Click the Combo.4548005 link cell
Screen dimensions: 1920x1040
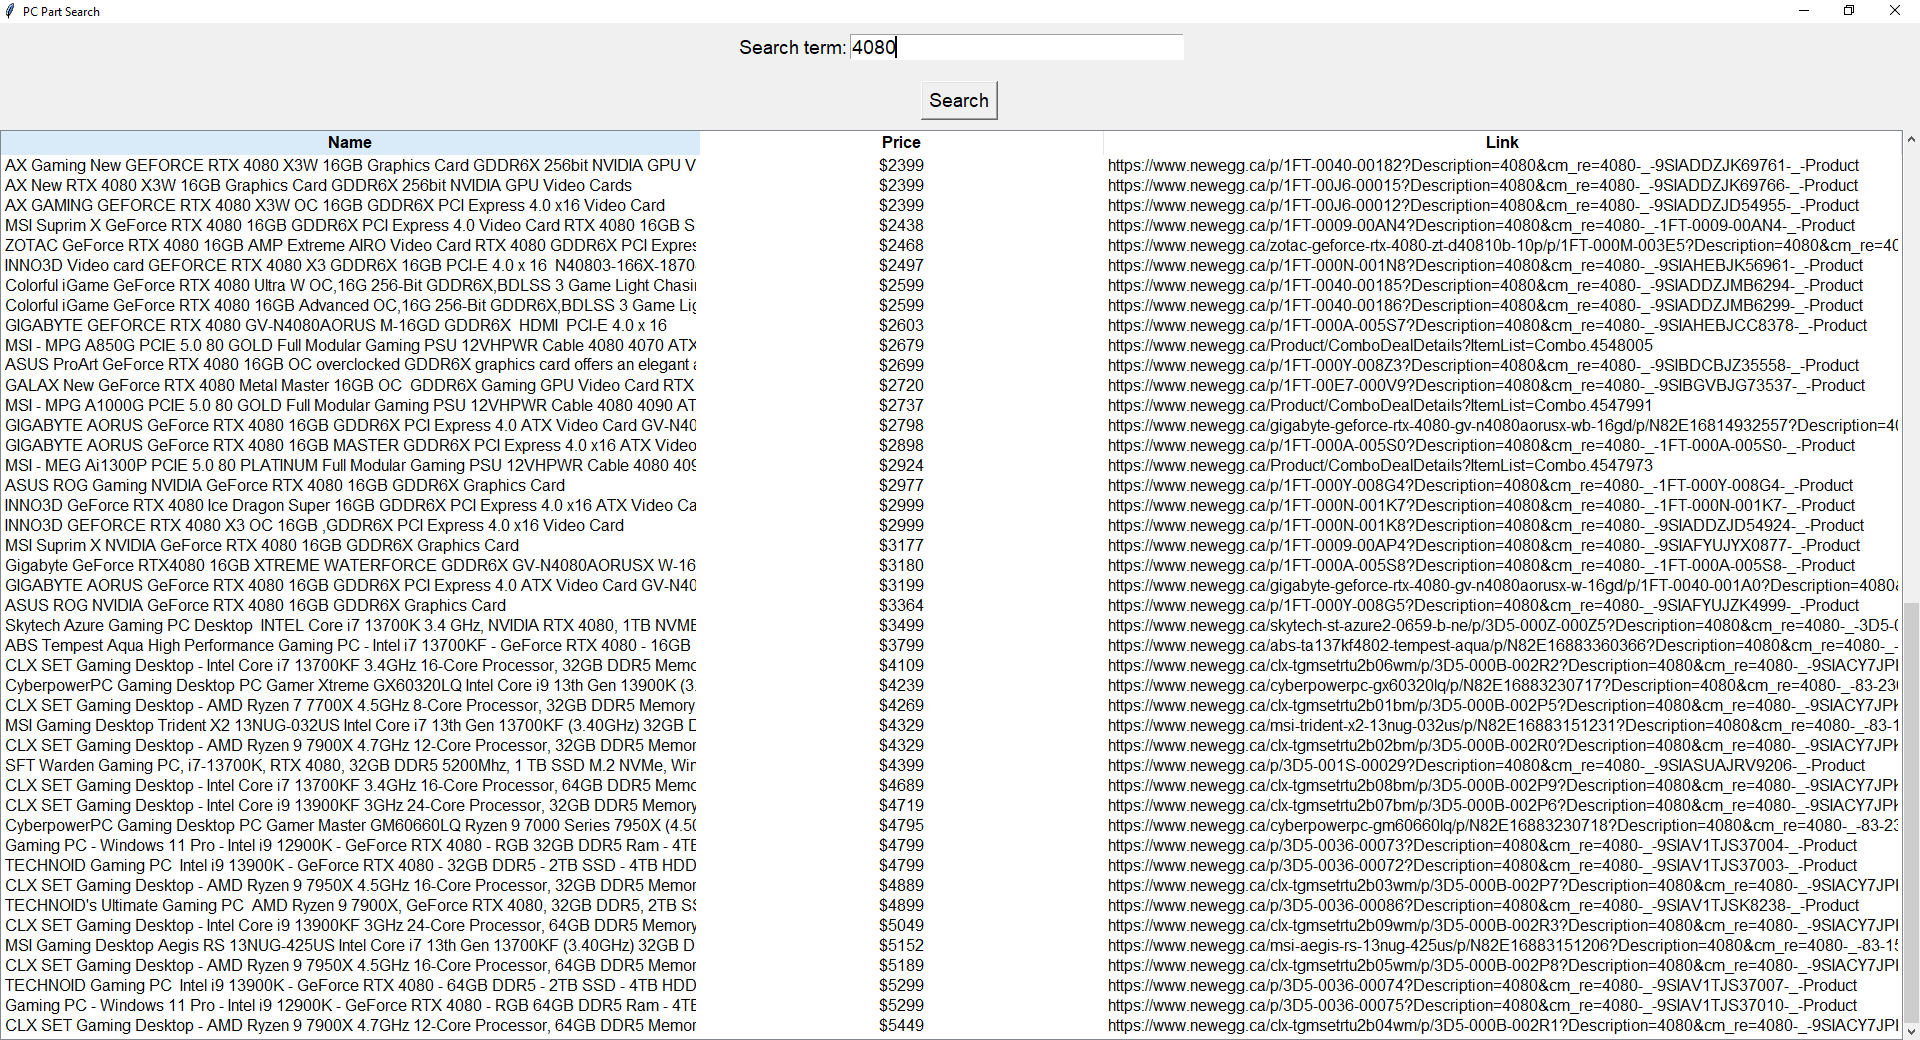coord(1501,345)
